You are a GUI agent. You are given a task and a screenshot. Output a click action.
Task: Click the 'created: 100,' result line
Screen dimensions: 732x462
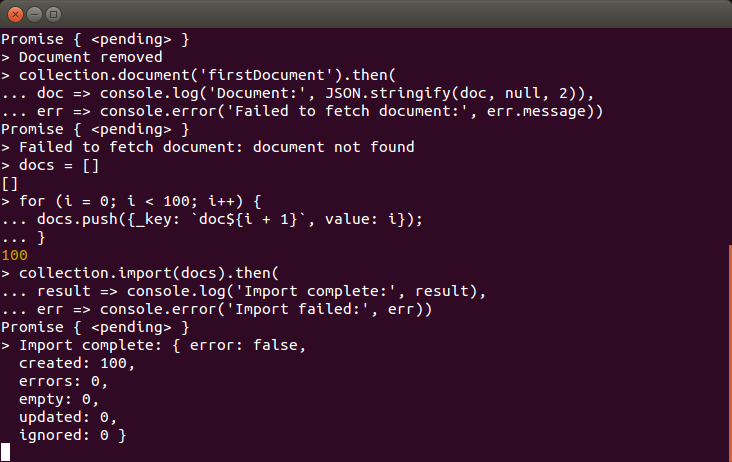[77, 364]
